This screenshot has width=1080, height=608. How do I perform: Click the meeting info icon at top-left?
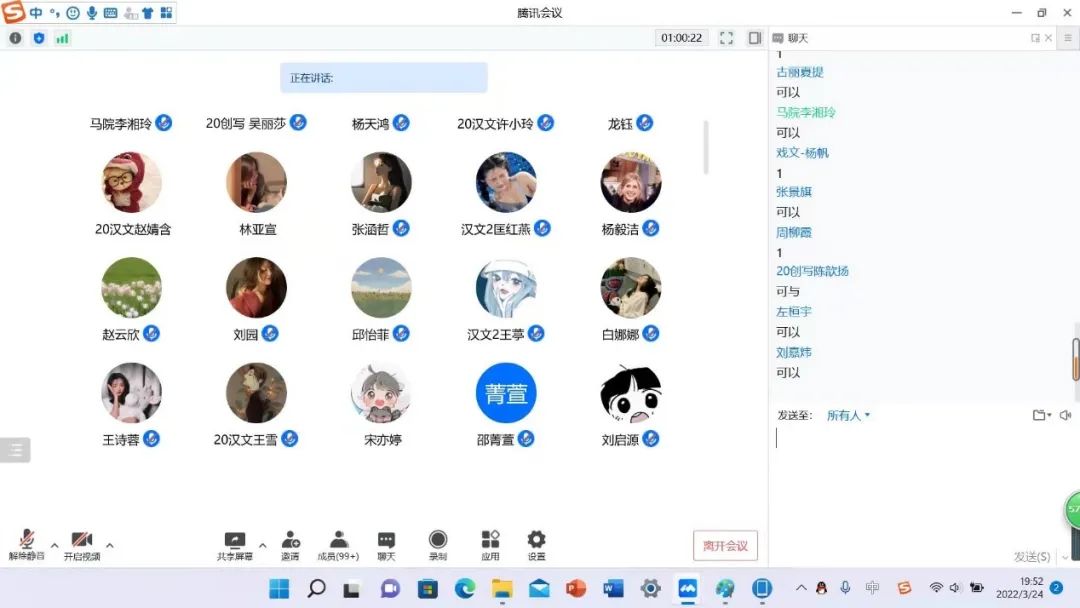[15, 38]
